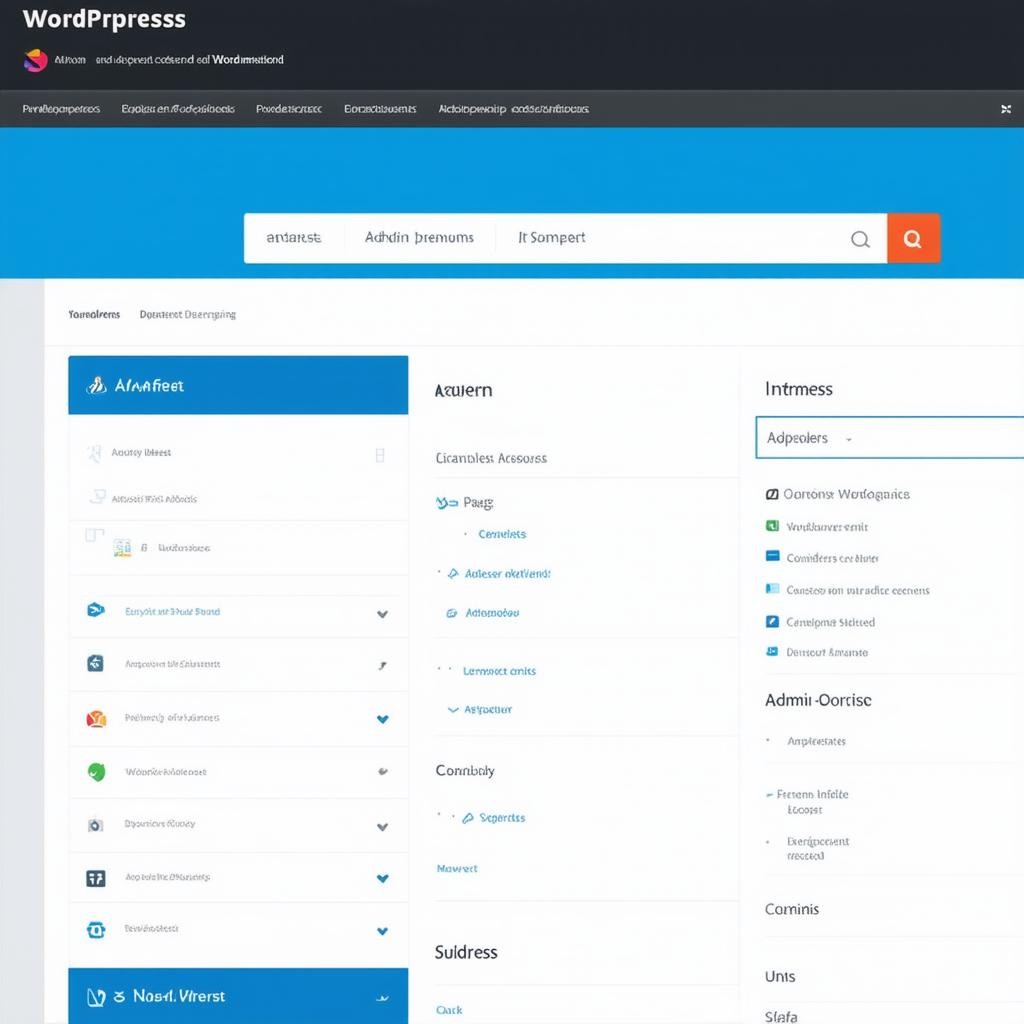The height and width of the screenshot is (1024, 1024).
Task: Select the Adhdin bremums search tab
Action: tap(419, 238)
